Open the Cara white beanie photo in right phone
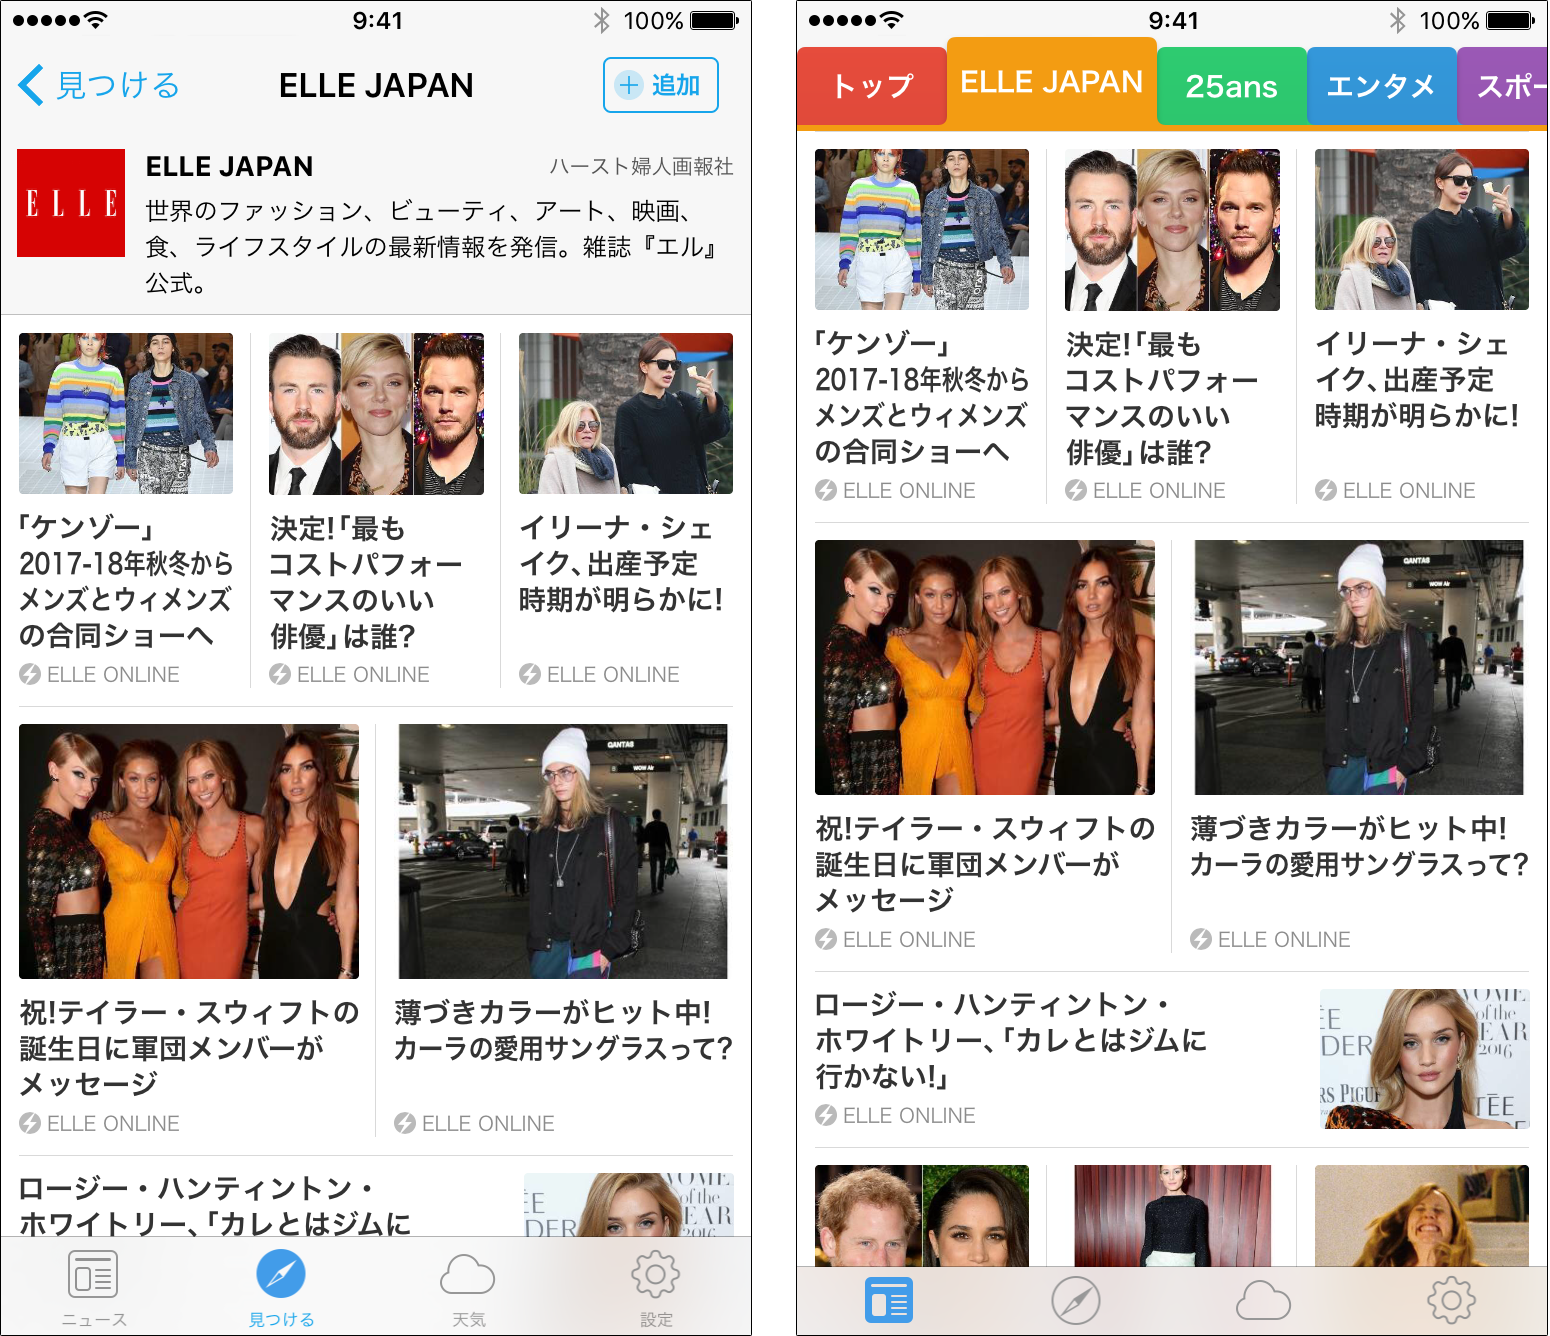Screen dimensions: 1550x1336 (x=1359, y=668)
